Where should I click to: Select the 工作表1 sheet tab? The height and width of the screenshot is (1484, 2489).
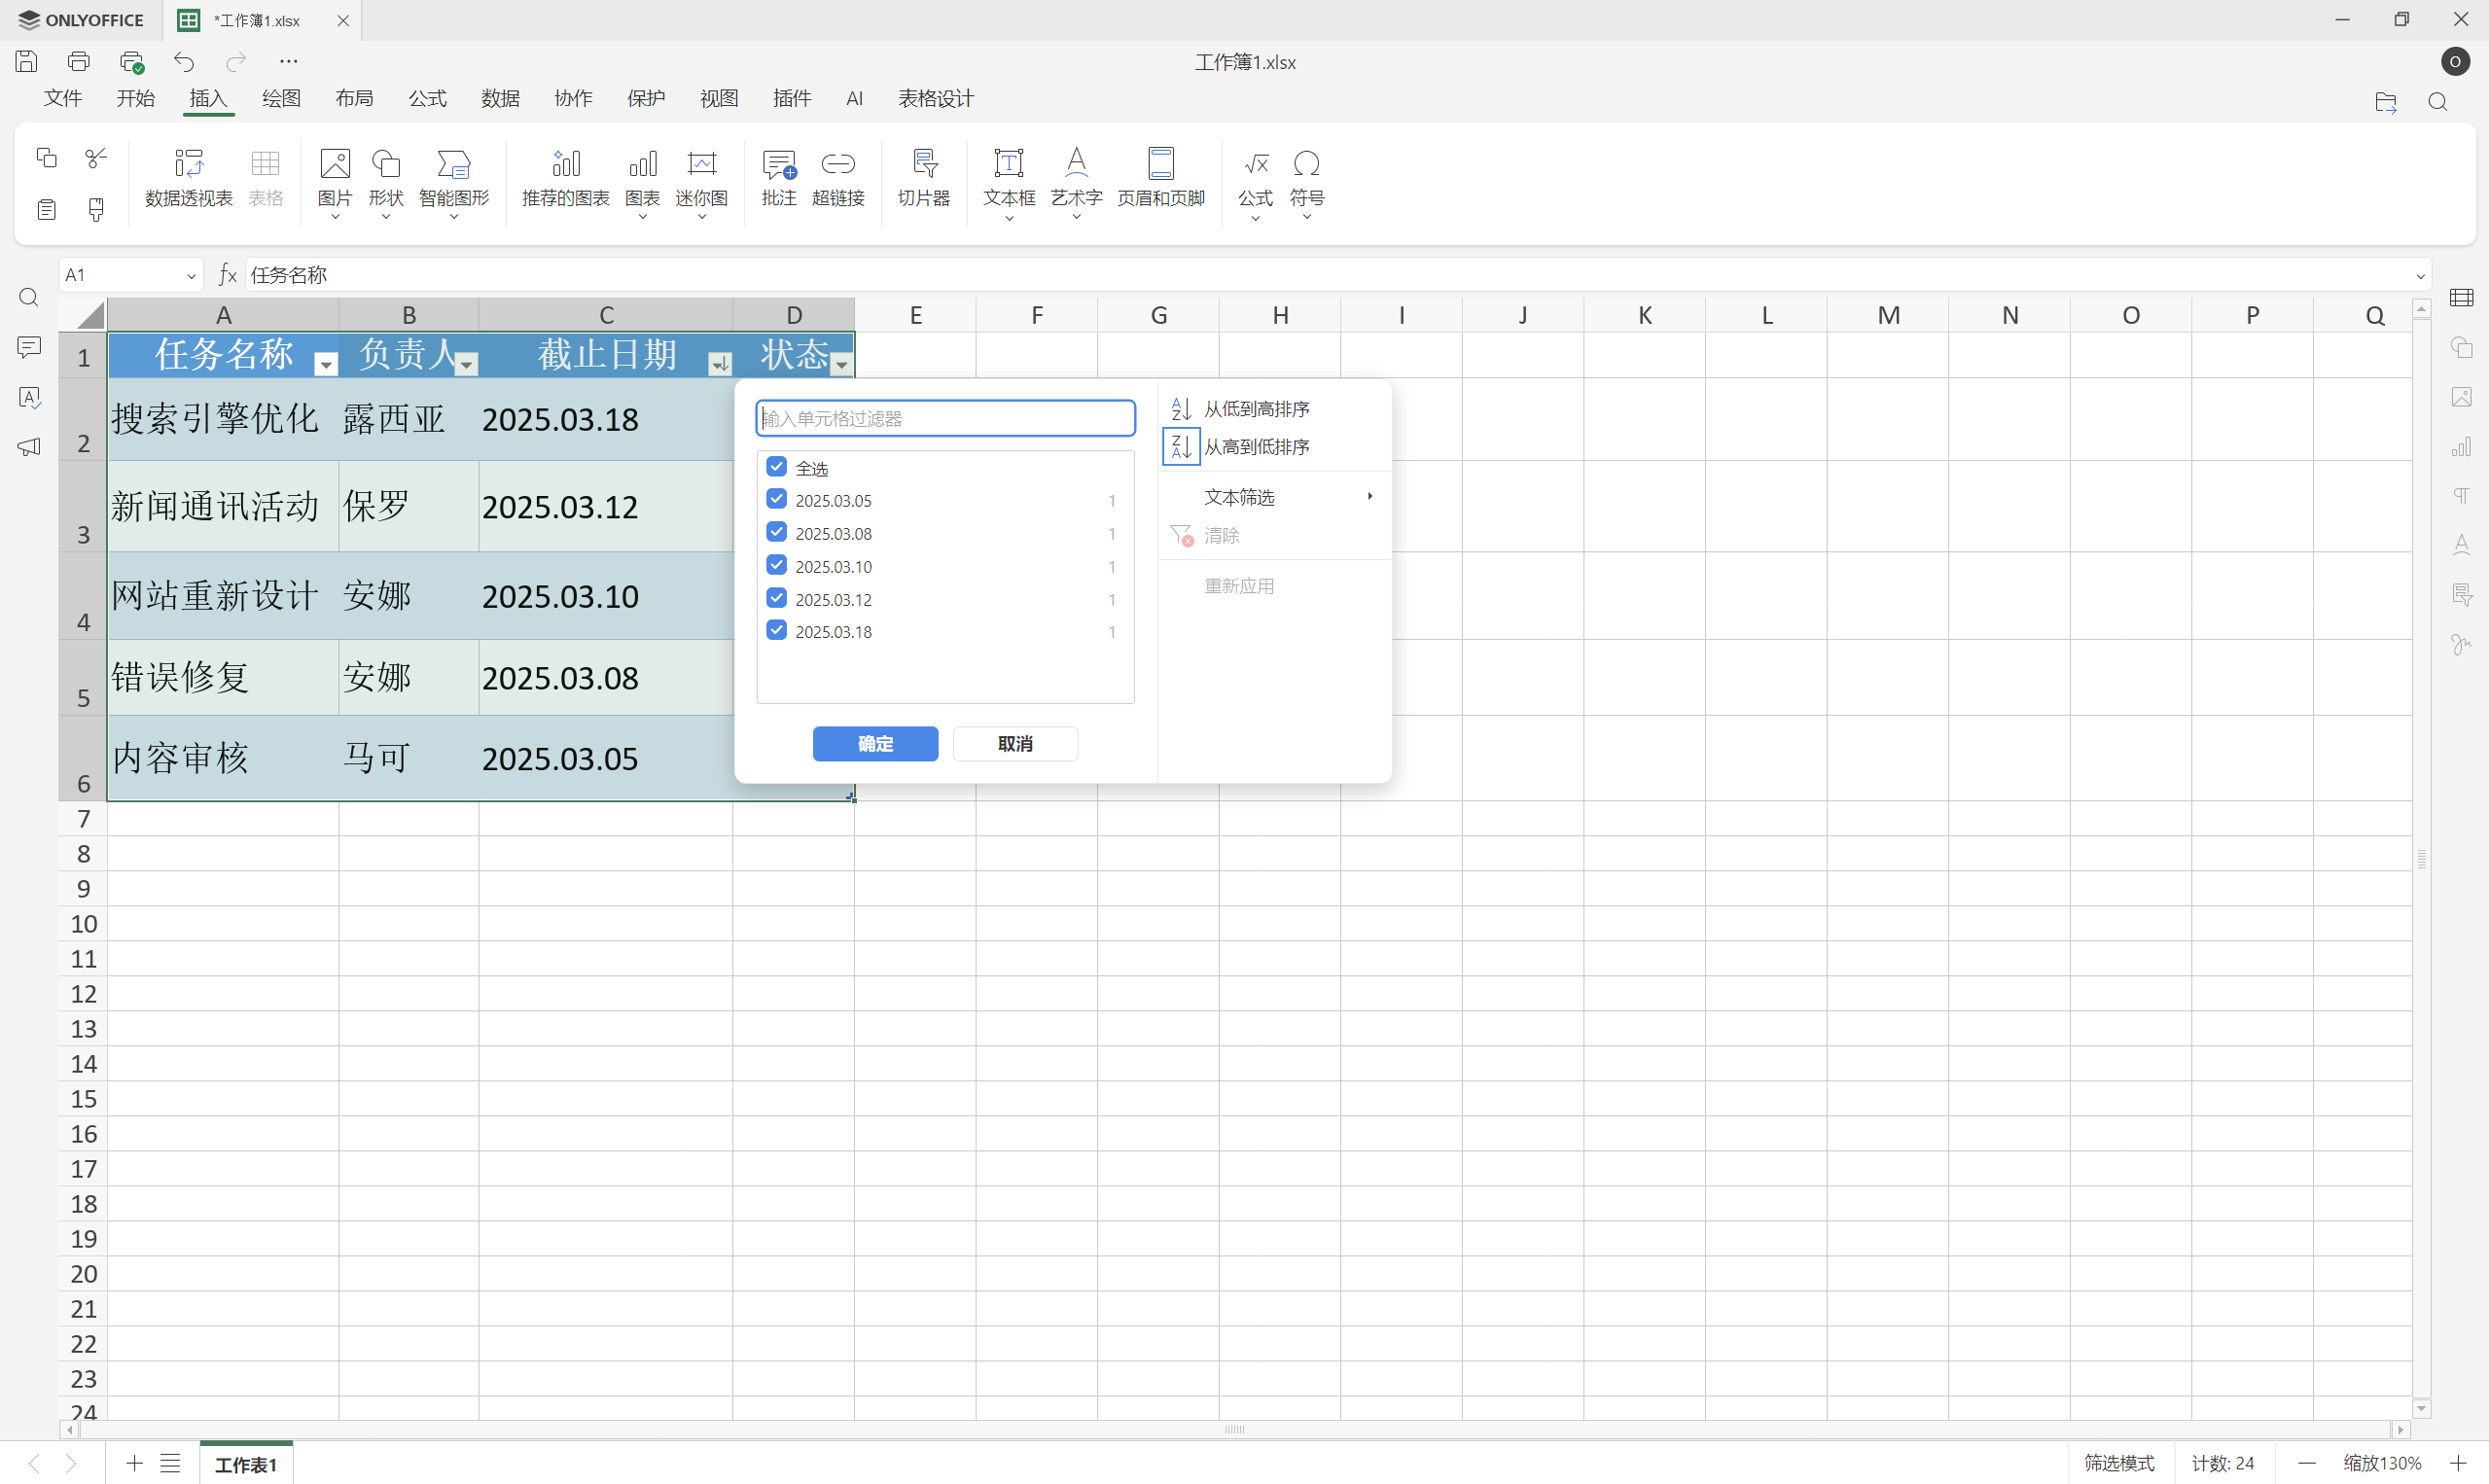coord(245,1463)
